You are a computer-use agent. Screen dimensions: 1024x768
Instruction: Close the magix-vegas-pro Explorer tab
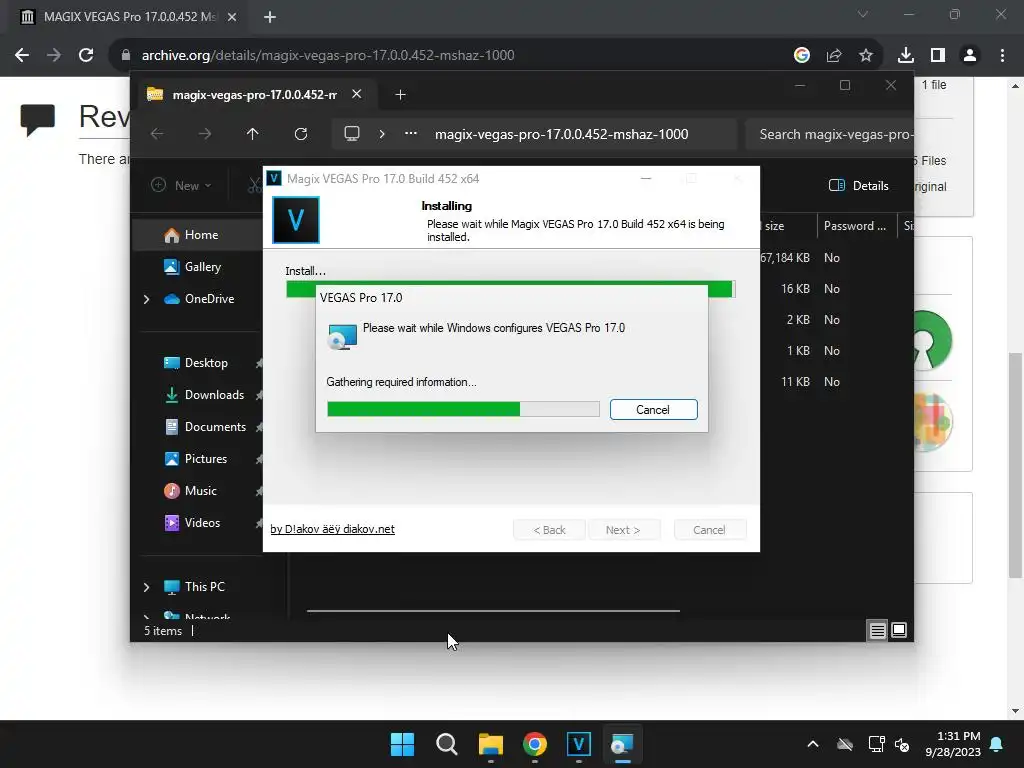click(x=357, y=94)
